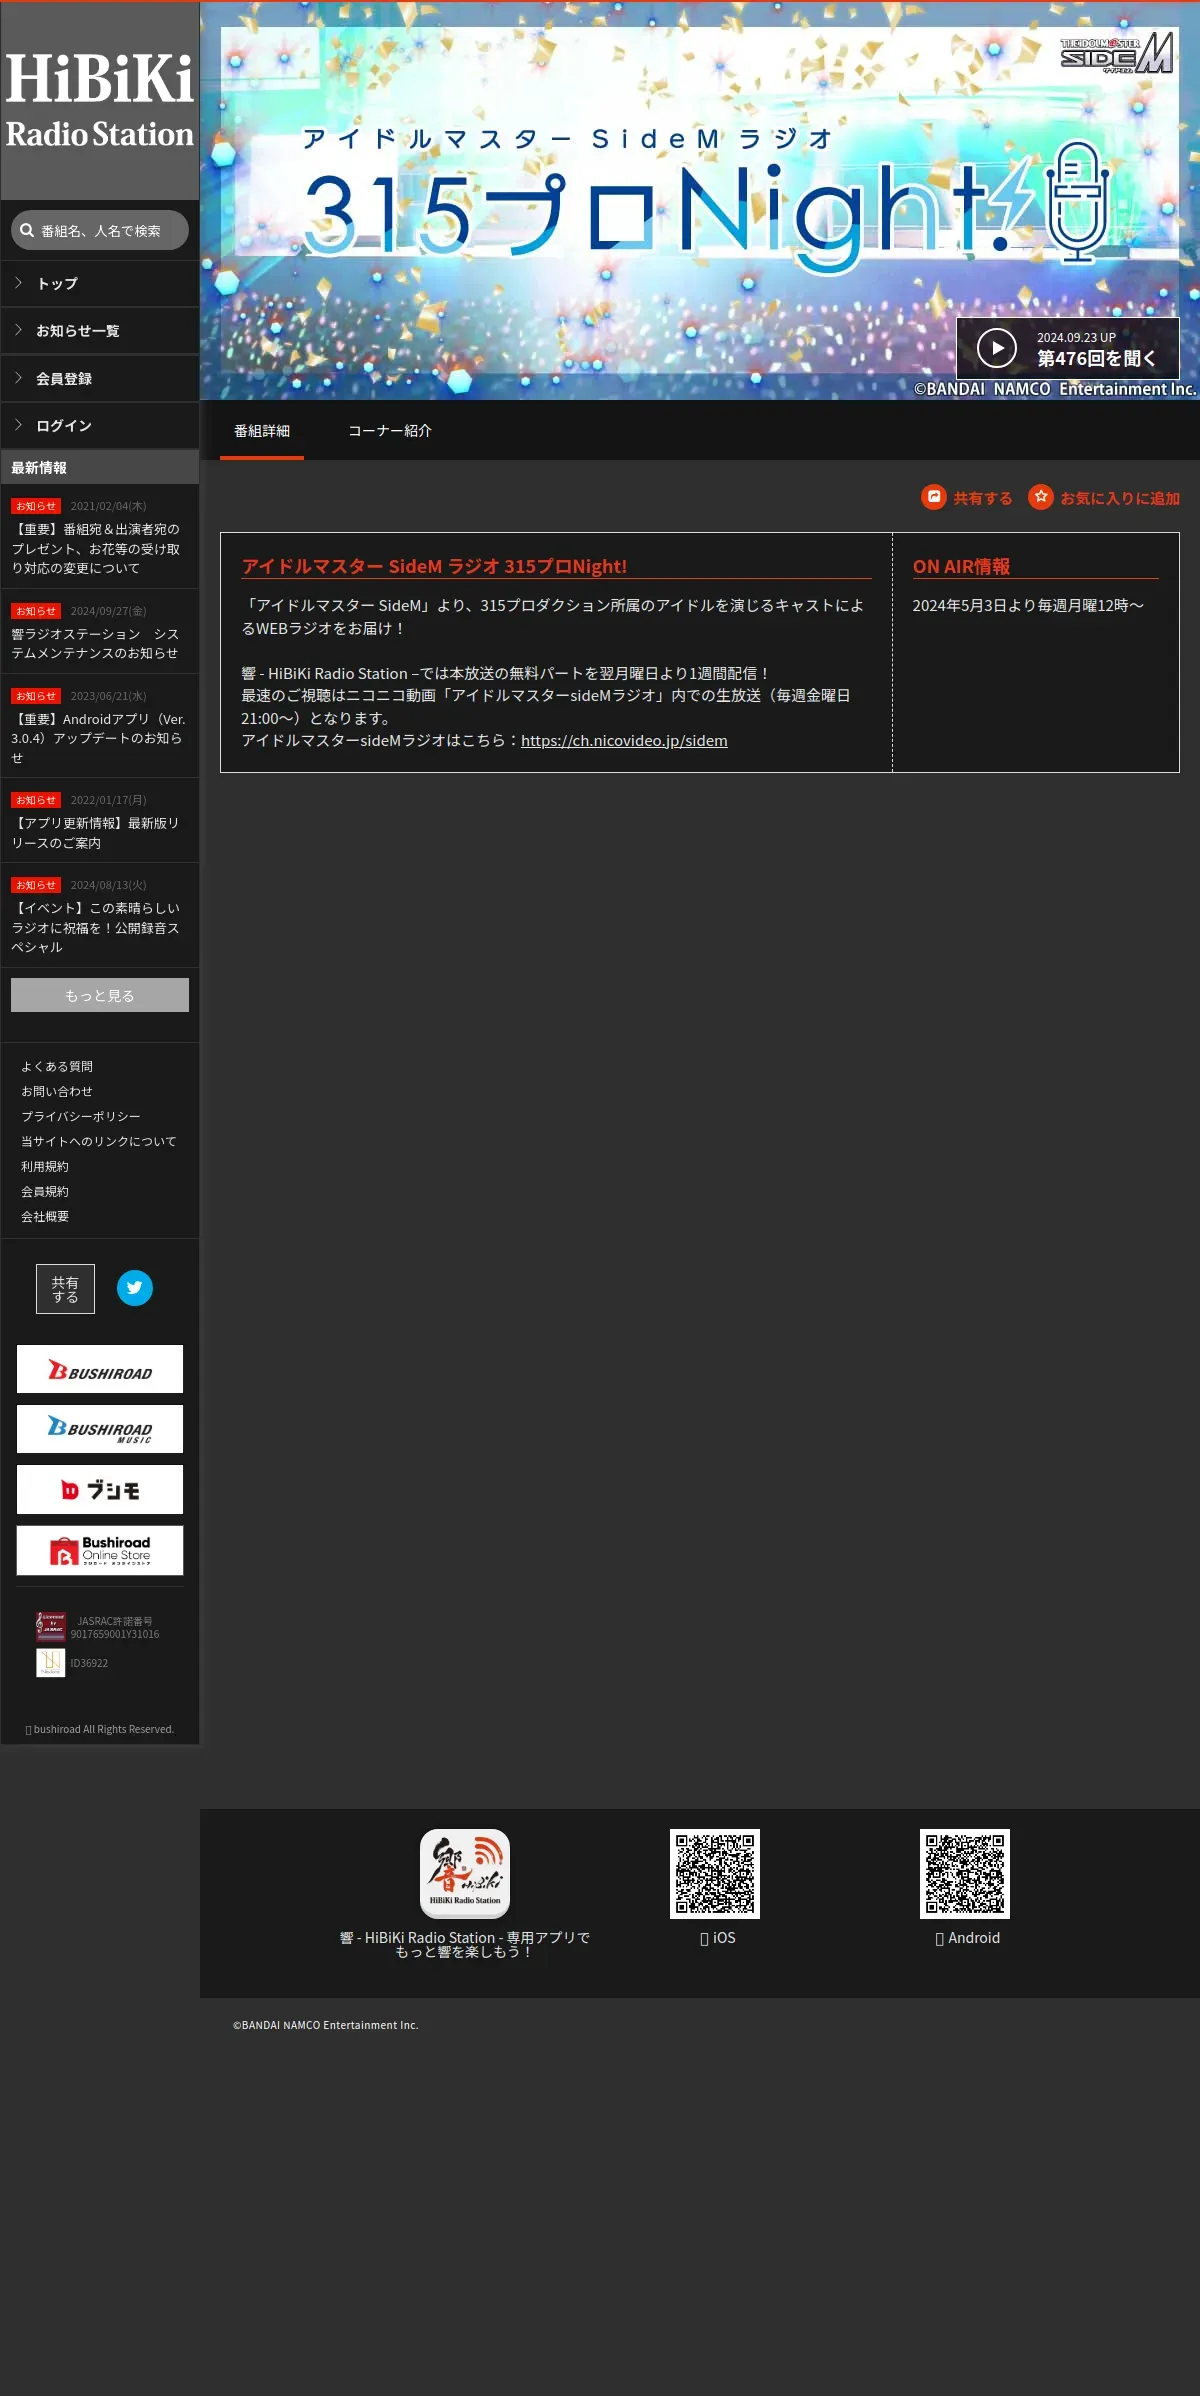
Task: Open the お知らせ一覧 menu item
Action: [100, 331]
